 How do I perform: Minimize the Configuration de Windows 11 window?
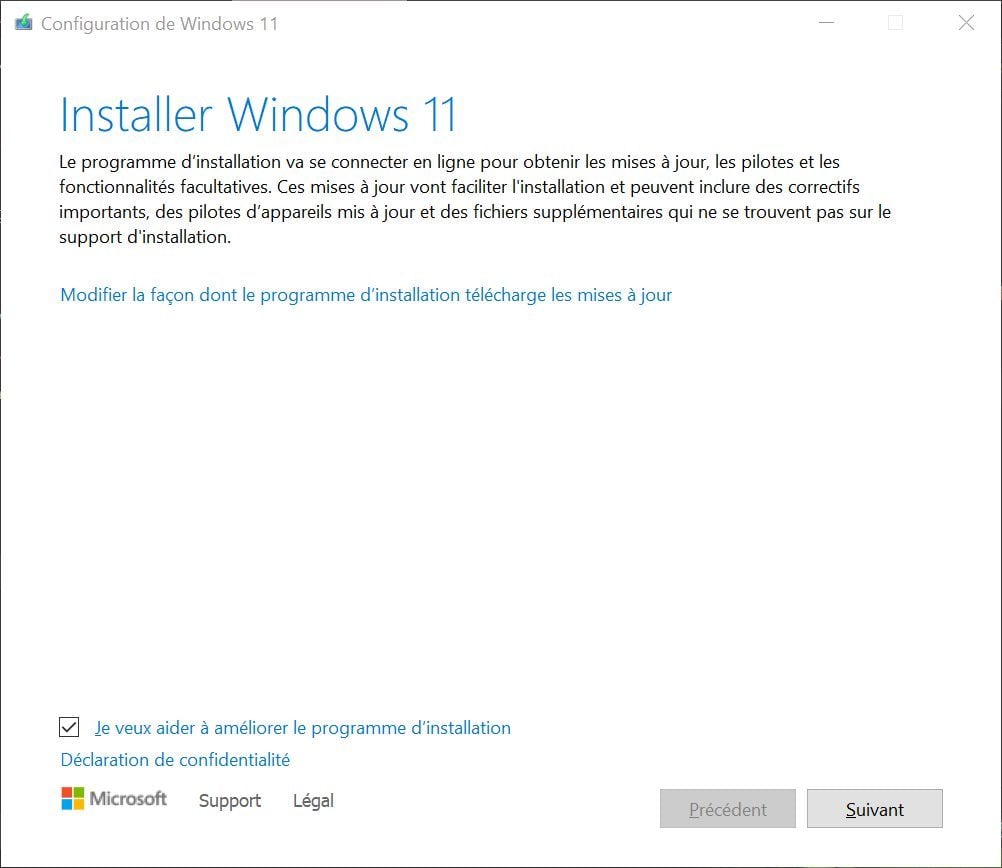click(x=826, y=23)
